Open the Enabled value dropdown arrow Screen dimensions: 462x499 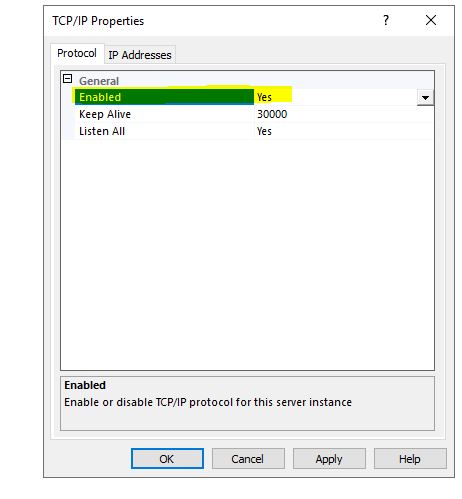click(x=425, y=98)
